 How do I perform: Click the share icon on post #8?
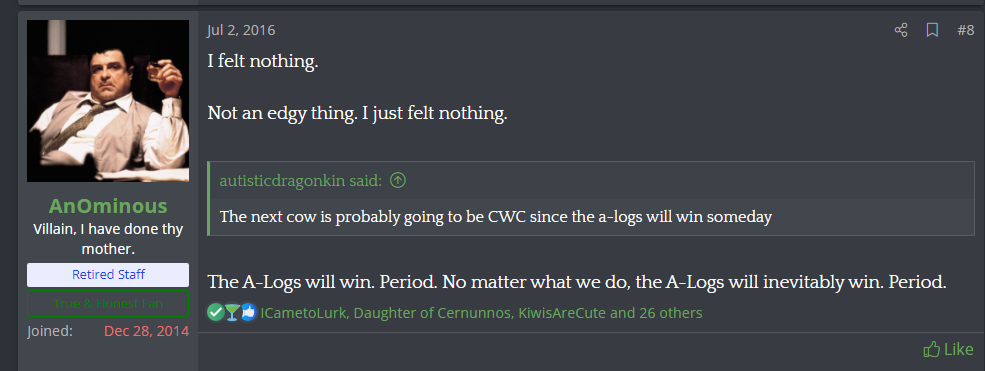coord(901,30)
